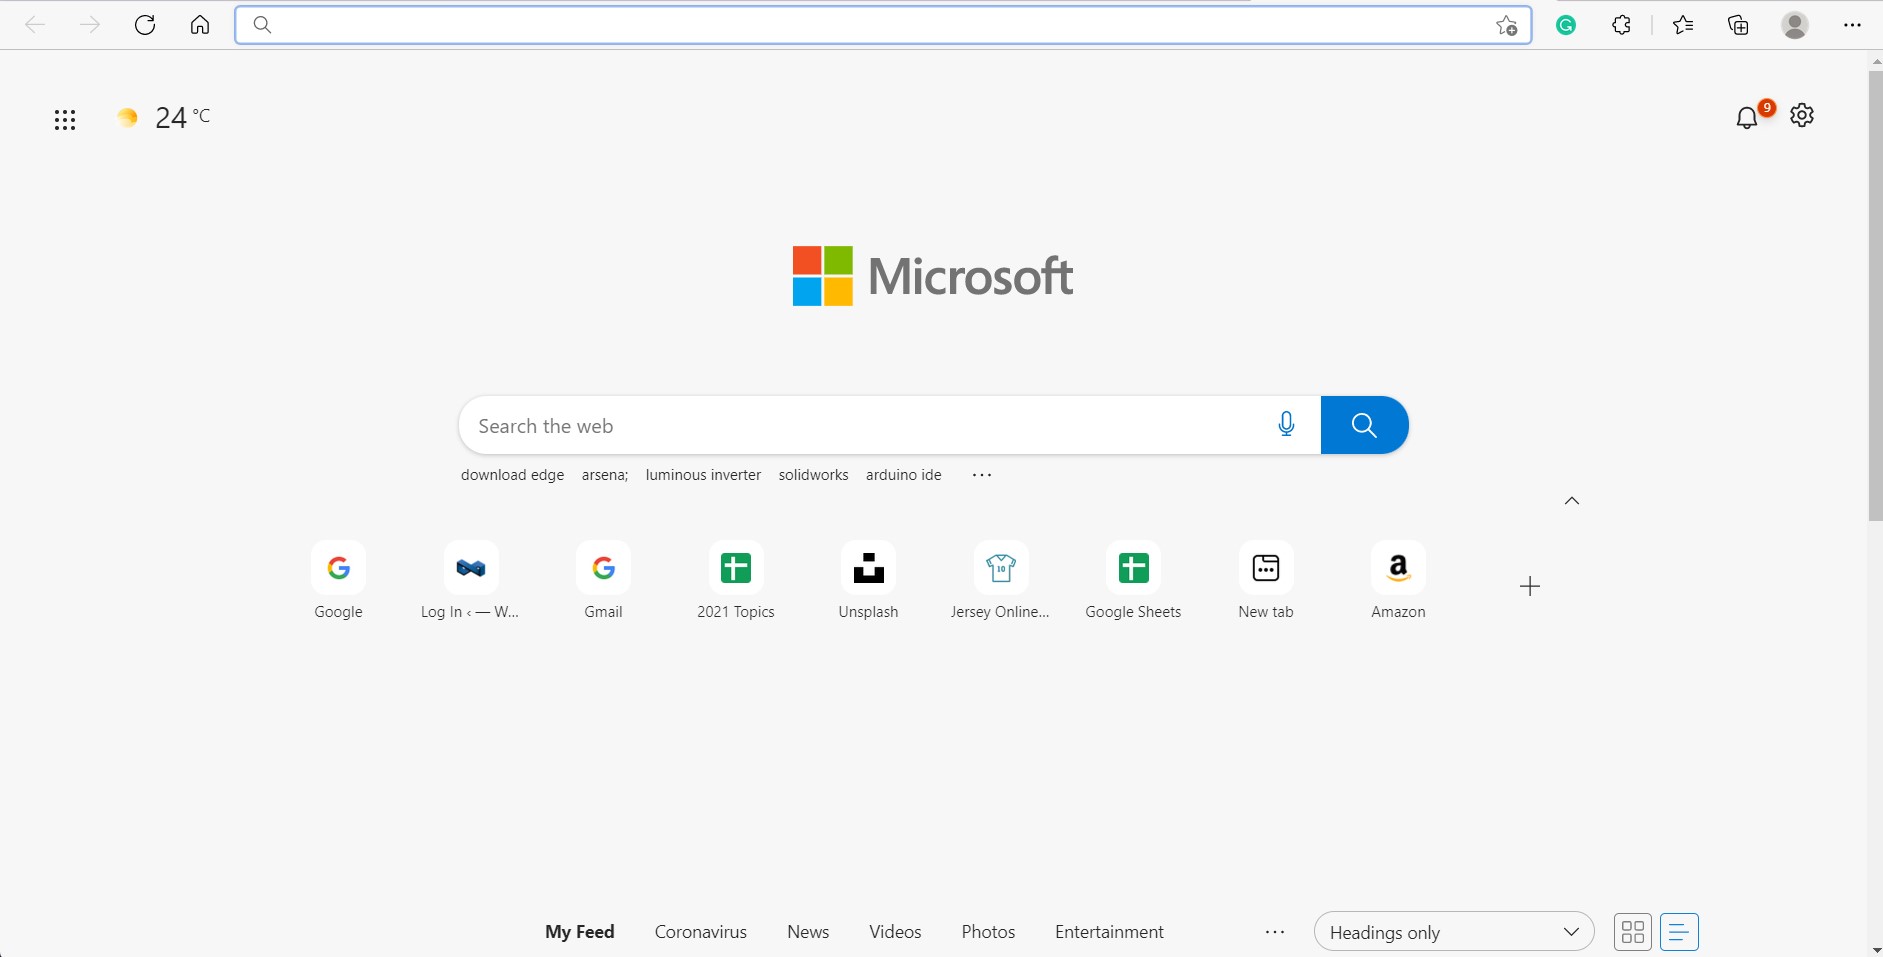
Task: Open the Collections icon
Action: (1739, 26)
